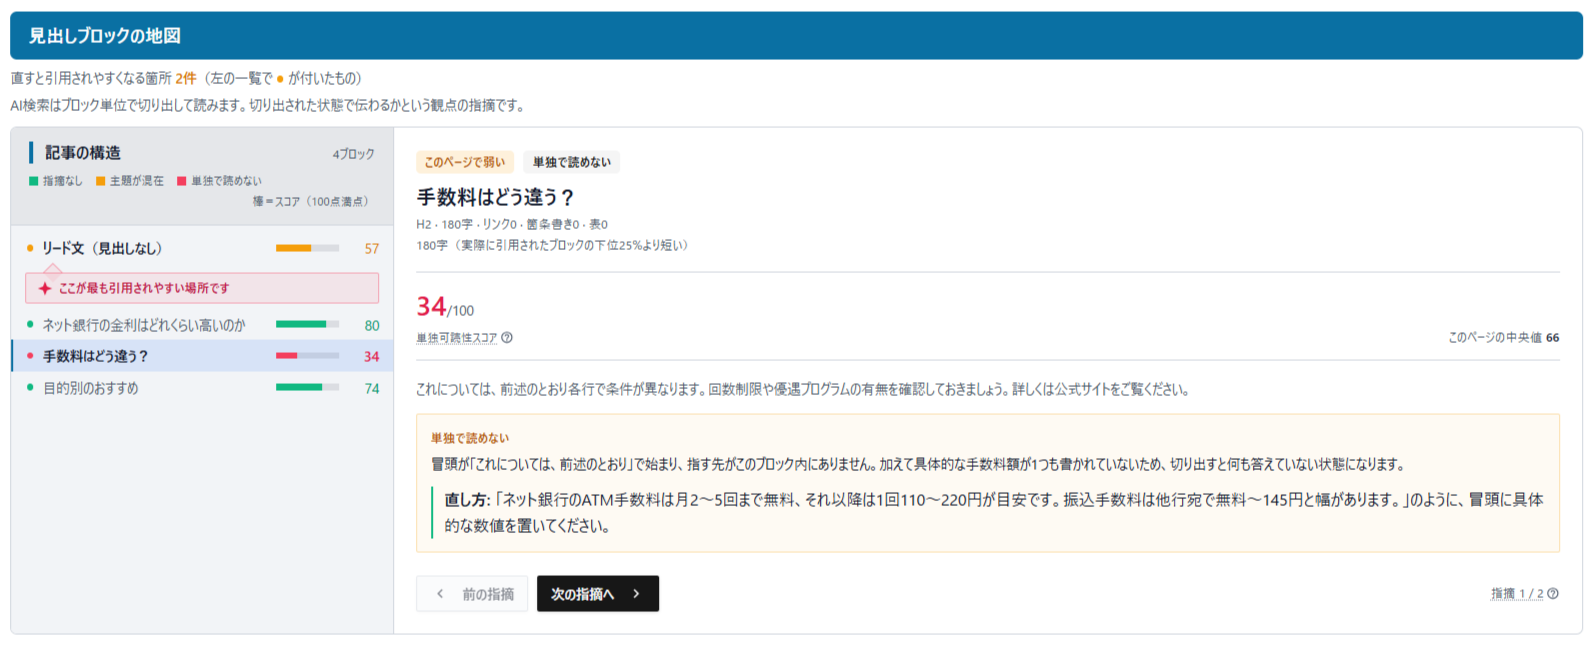
Task: Click the 単独可読性スコア label
Action: tap(457, 338)
